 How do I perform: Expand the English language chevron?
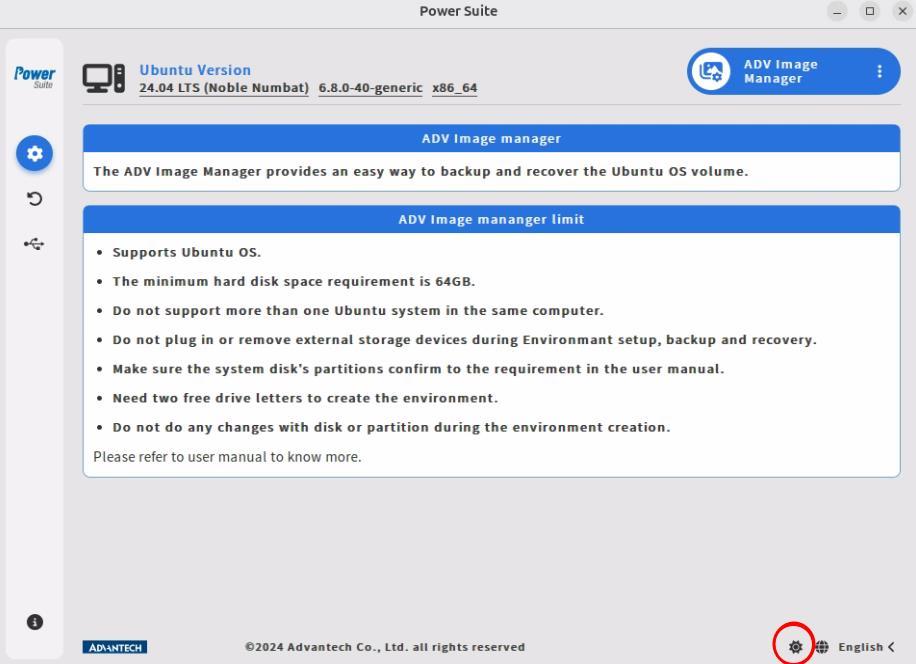coord(891,646)
